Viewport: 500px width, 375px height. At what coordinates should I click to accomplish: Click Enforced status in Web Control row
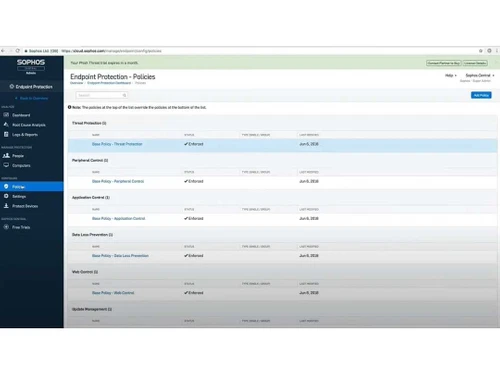pos(194,293)
